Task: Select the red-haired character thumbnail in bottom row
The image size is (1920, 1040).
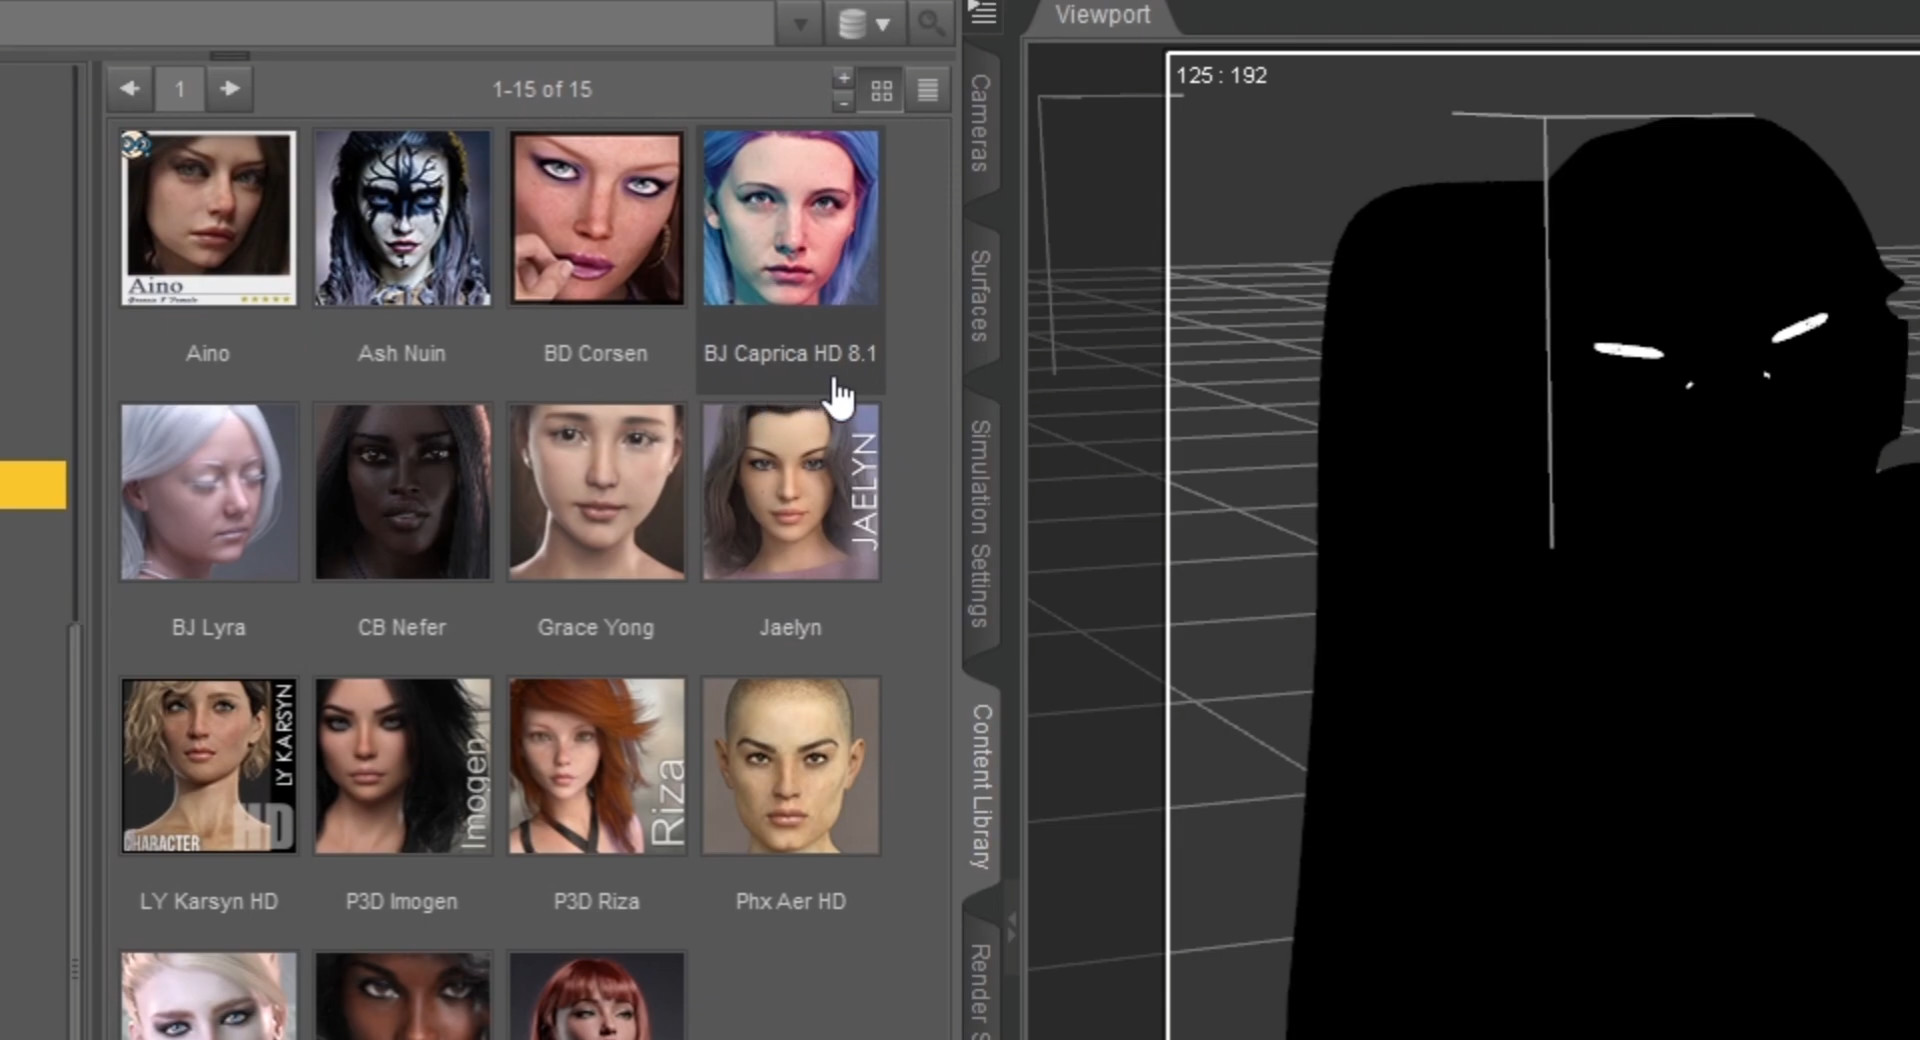Action: coord(596,996)
